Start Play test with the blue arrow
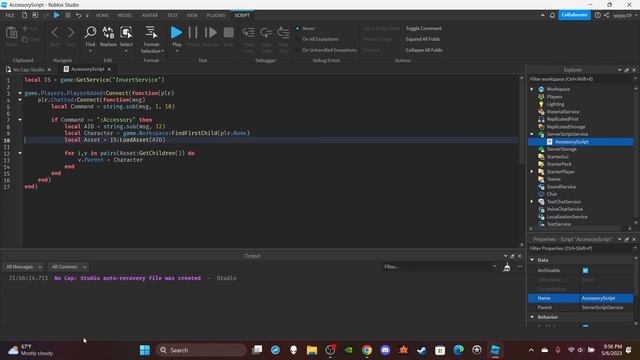 176,32
